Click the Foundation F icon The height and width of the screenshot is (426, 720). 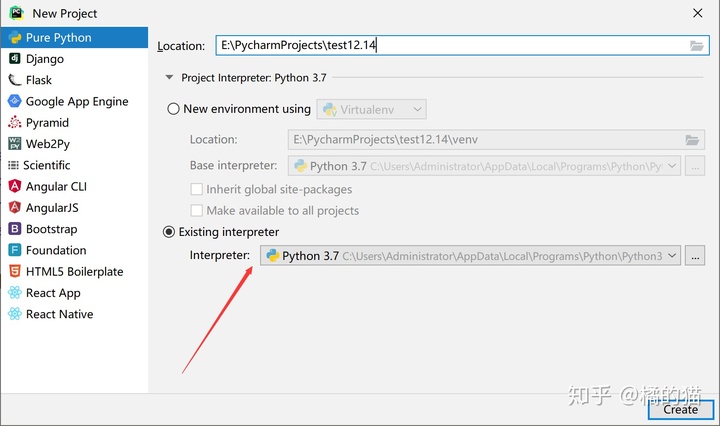point(15,250)
